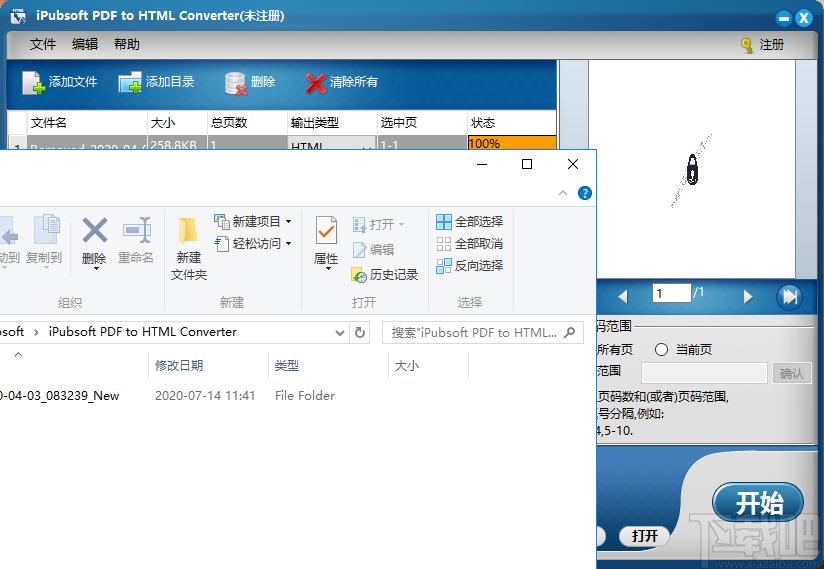
Task: Click the Delete database icon in the iPubsoft toolbar
Action: click(235, 83)
